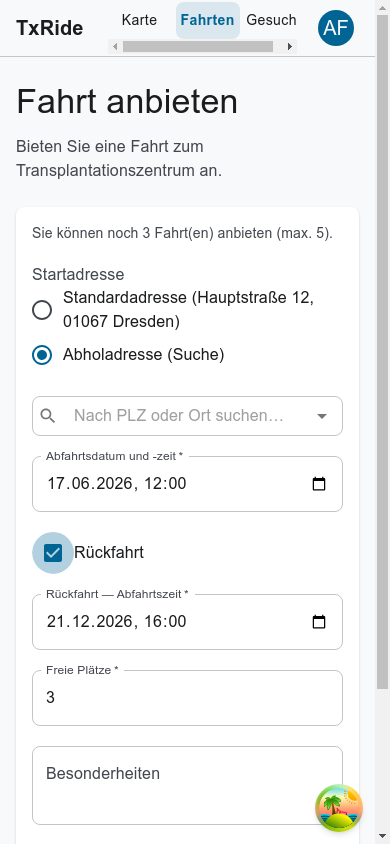Open calendar picker for Rückfahrt Abfahrtszeit field
This screenshot has height=844, width=390.
[x=319, y=622]
